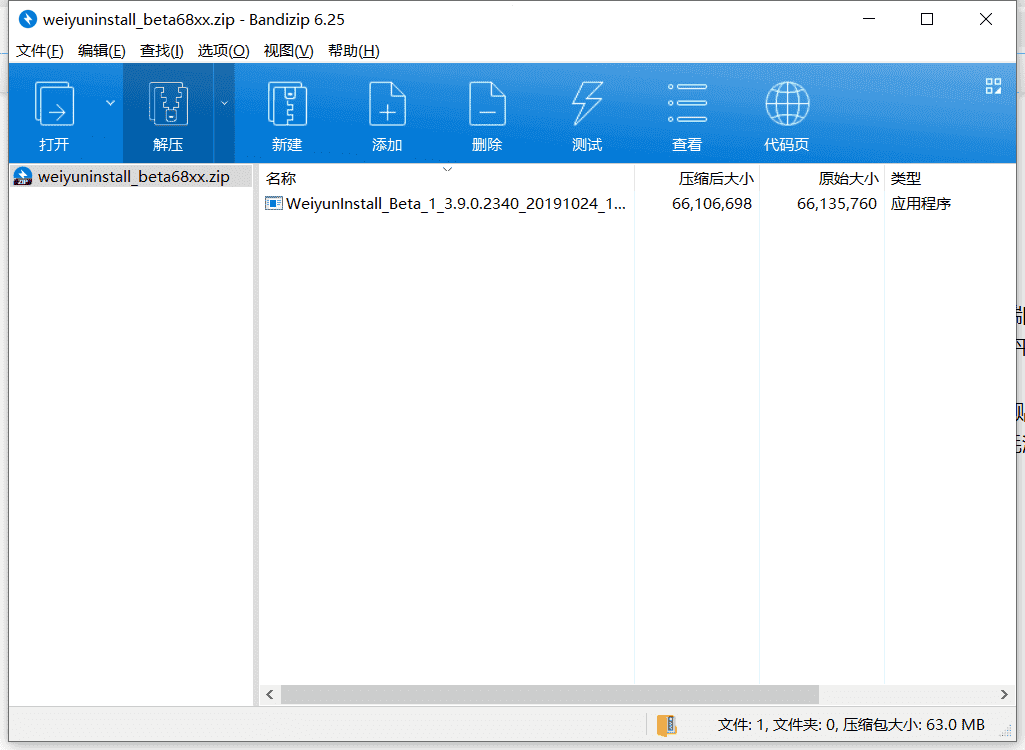Expand the dropdown arrow next to 打开
Screen dimensions: 1025x750
click(110, 103)
